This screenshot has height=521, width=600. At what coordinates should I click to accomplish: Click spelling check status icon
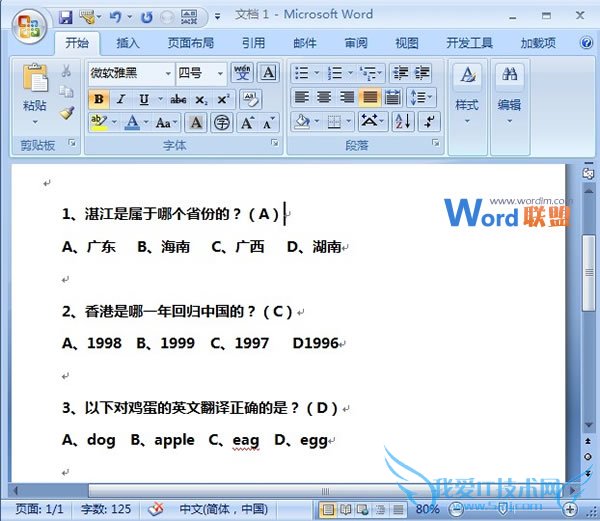(x=156, y=509)
